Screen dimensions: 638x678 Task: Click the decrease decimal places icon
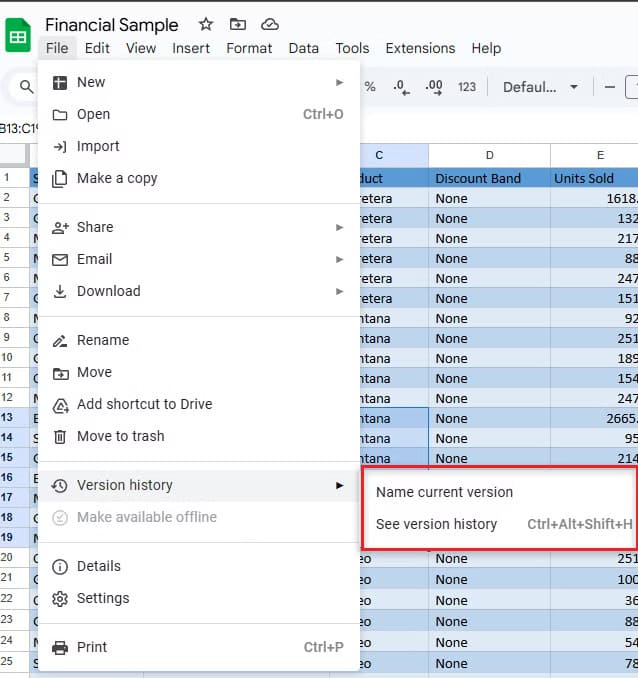[402, 87]
